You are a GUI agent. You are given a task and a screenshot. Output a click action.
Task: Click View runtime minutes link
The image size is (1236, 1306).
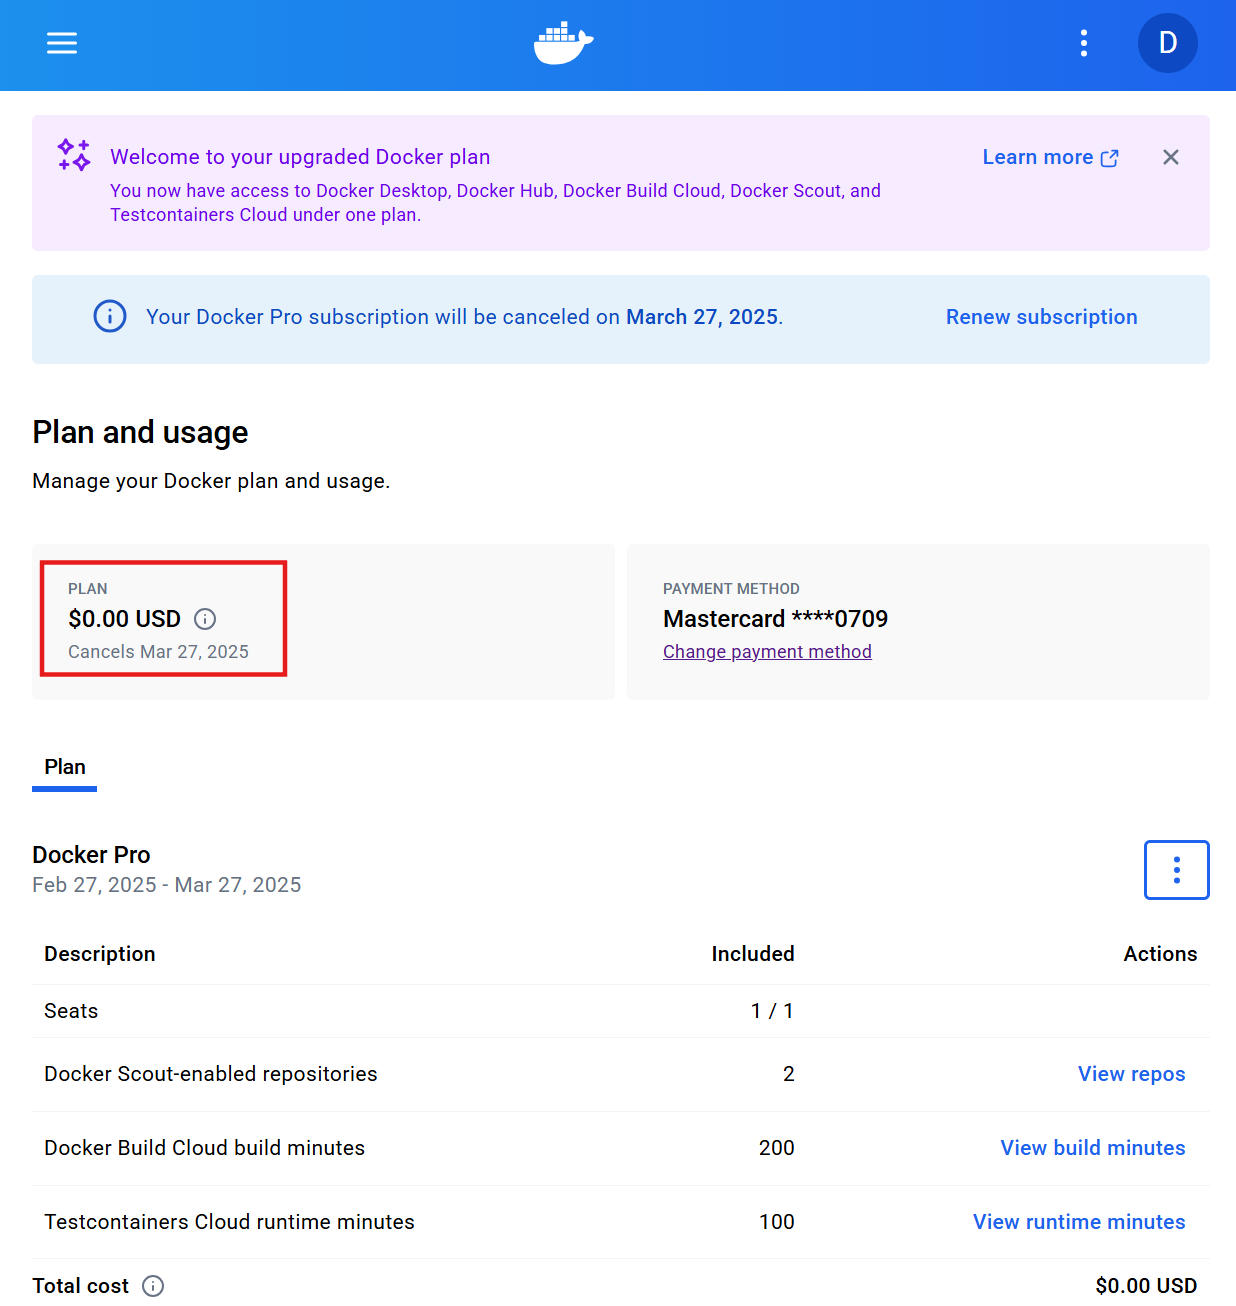pyautogui.click(x=1079, y=1222)
